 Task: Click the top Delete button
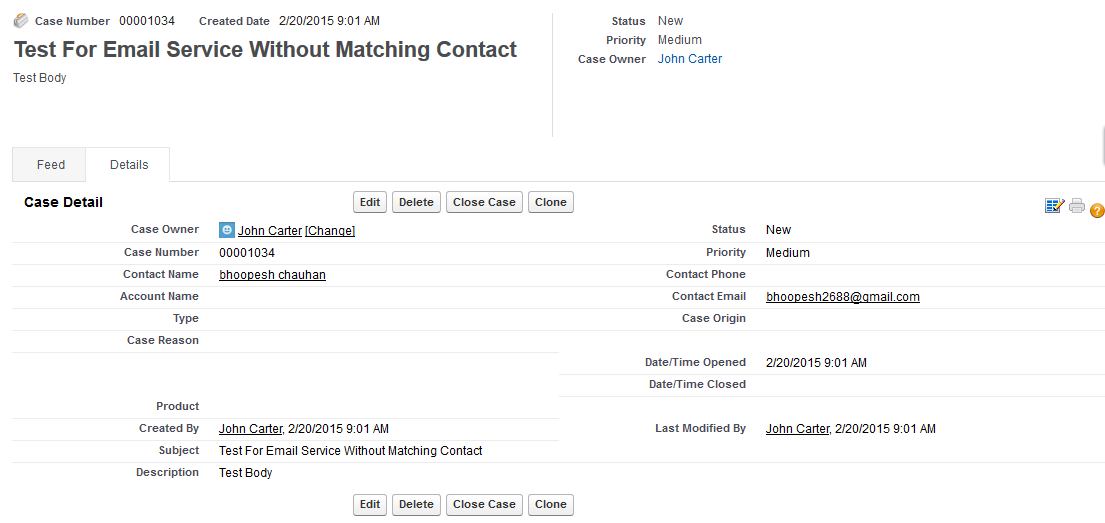coord(416,202)
